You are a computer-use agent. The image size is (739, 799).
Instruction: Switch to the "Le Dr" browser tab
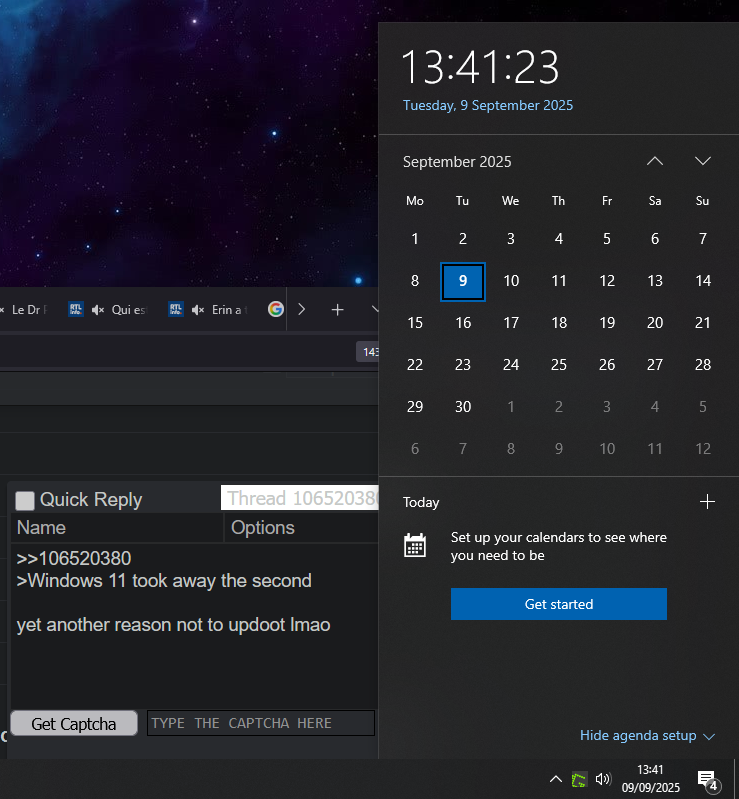pyautogui.click(x=28, y=310)
